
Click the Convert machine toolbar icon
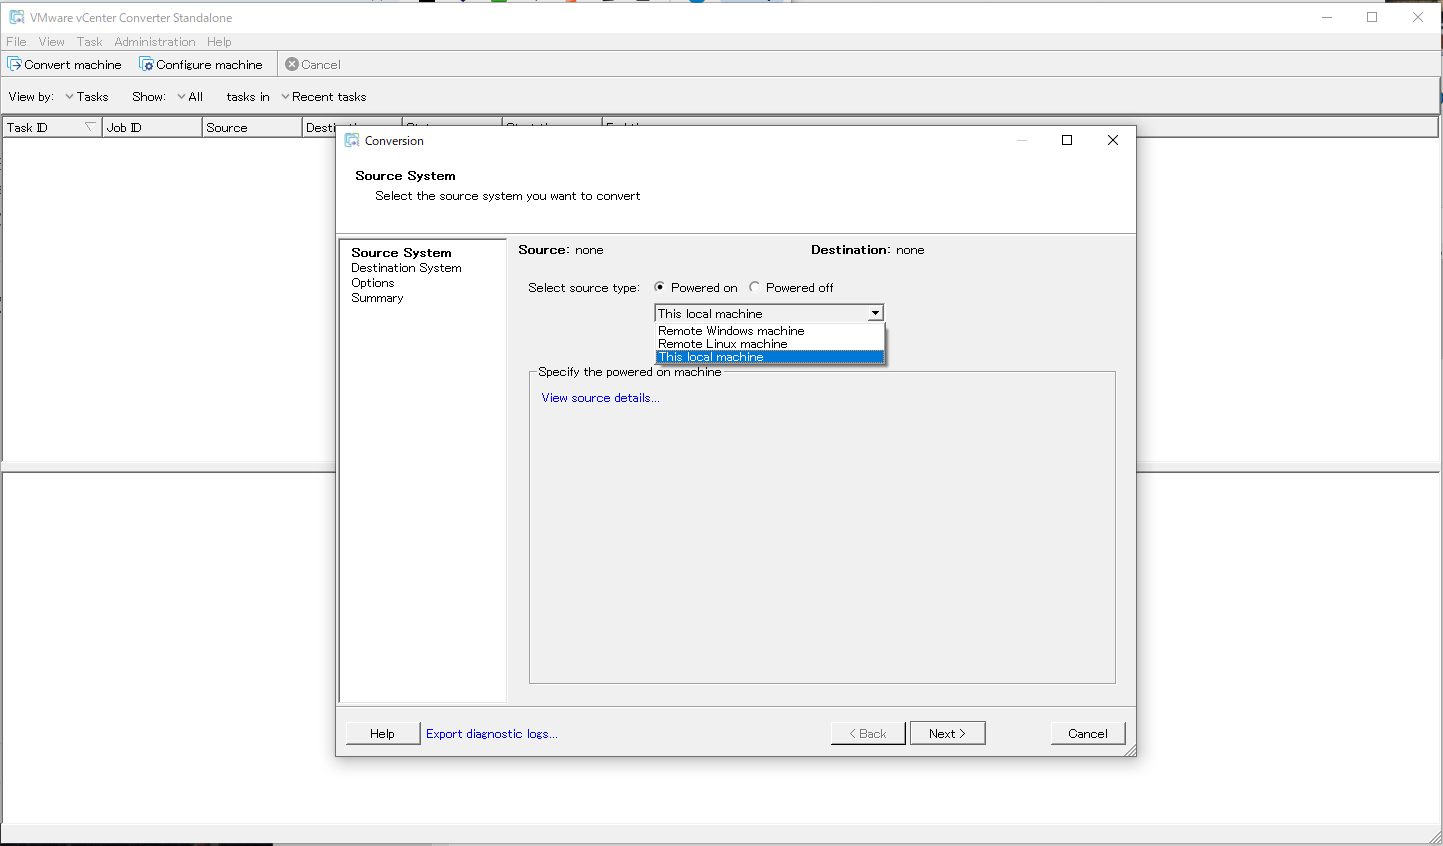pyautogui.click(x=14, y=64)
